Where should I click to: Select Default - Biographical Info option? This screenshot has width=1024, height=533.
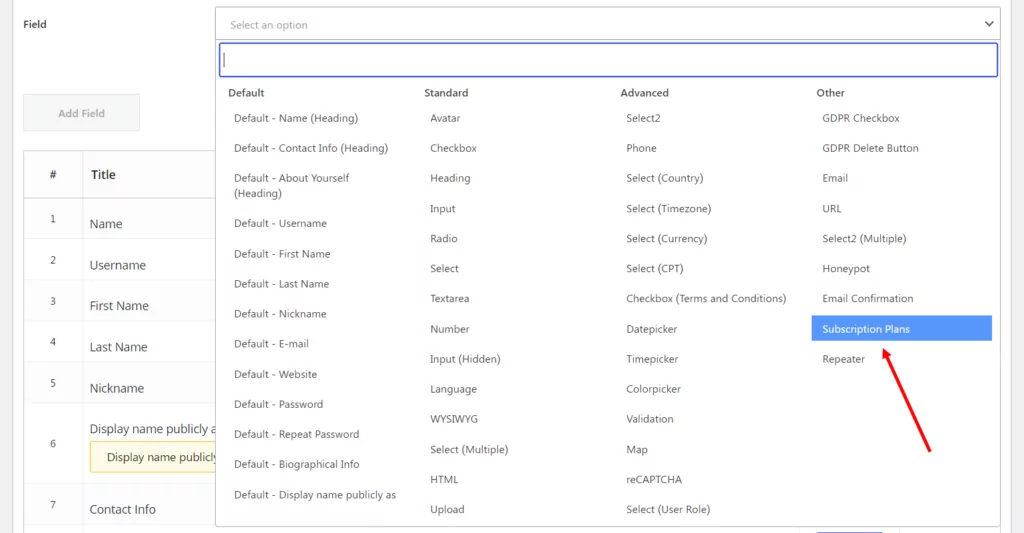(296, 464)
